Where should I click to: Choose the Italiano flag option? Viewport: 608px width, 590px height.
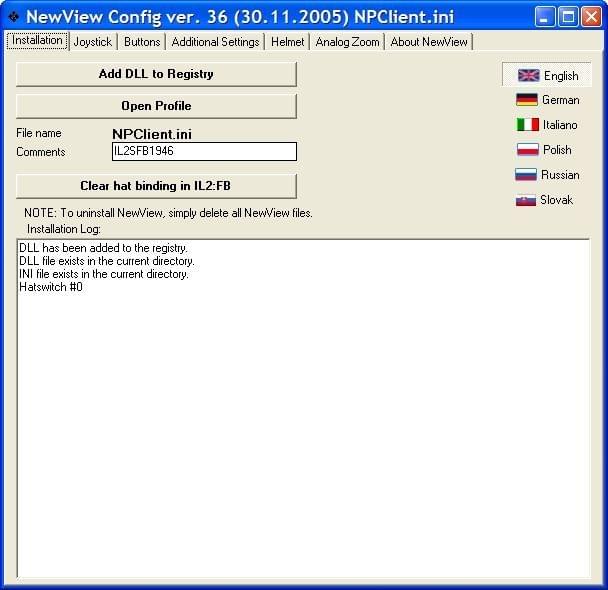(527, 125)
